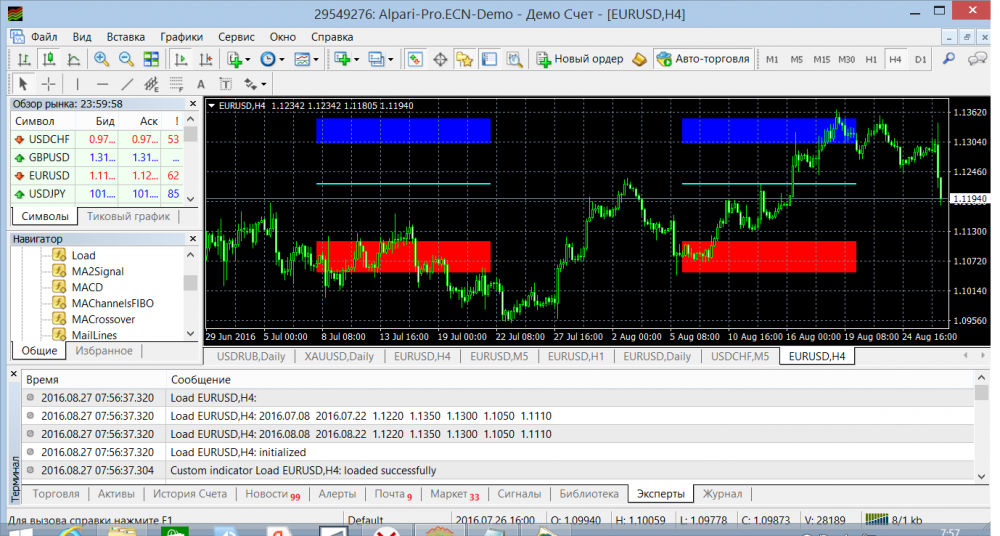The image size is (1000, 536).
Task: Select the M30 timeframe
Action: pos(846,59)
